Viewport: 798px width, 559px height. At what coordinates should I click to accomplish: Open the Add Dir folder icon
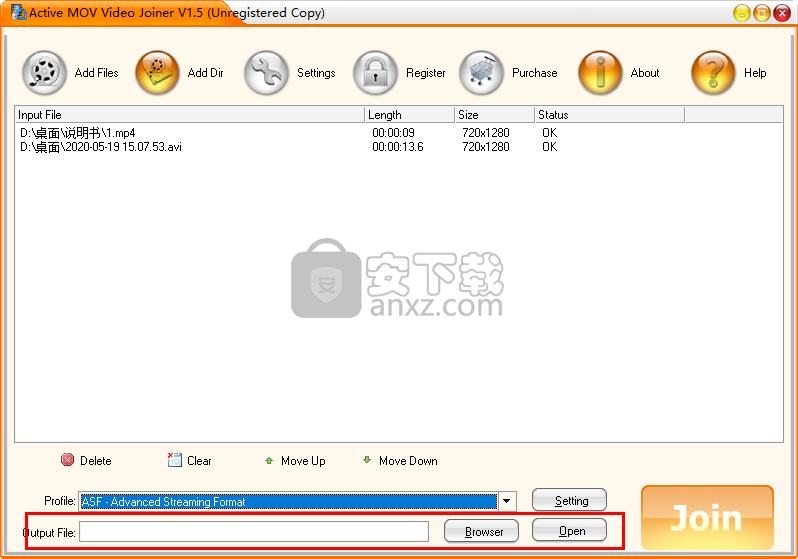tap(158, 73)
